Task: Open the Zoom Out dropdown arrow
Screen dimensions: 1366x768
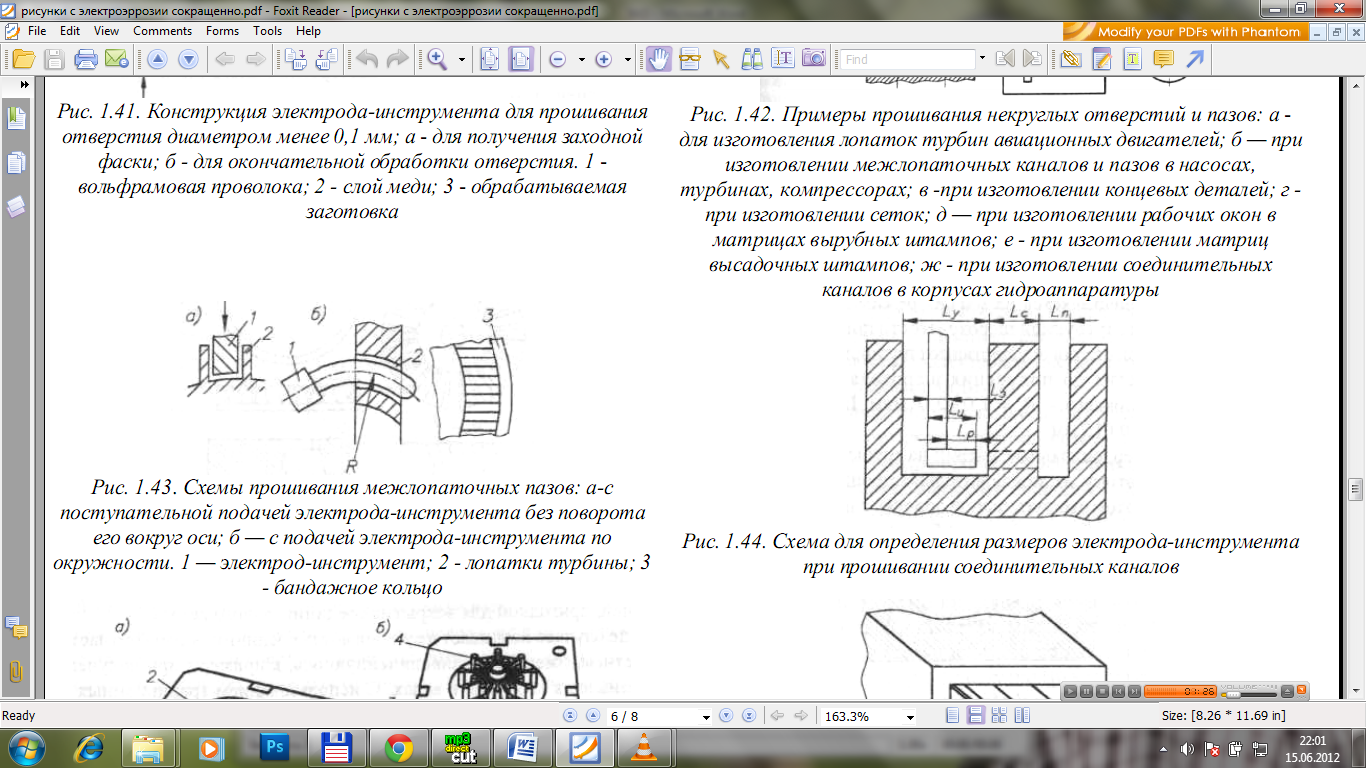Action: point(582,60)
